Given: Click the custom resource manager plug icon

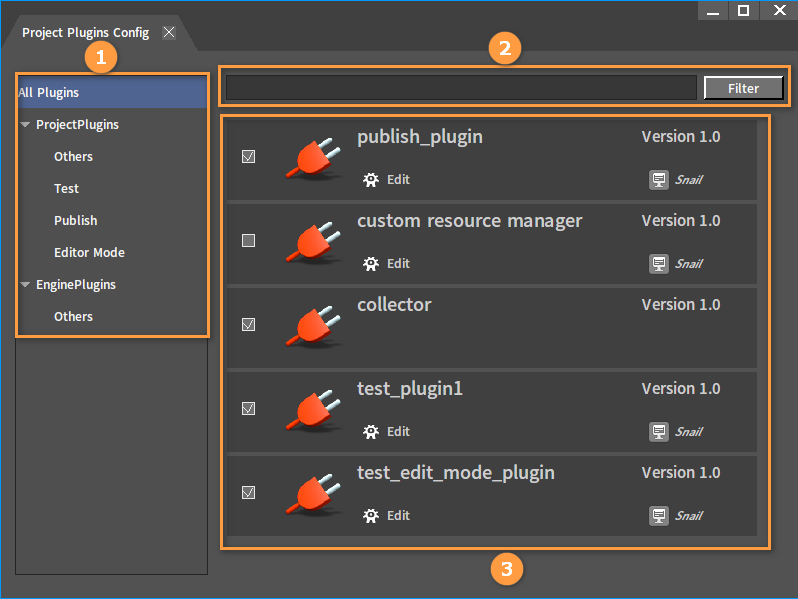Looking at the screenshot, I should coord(313,242).
